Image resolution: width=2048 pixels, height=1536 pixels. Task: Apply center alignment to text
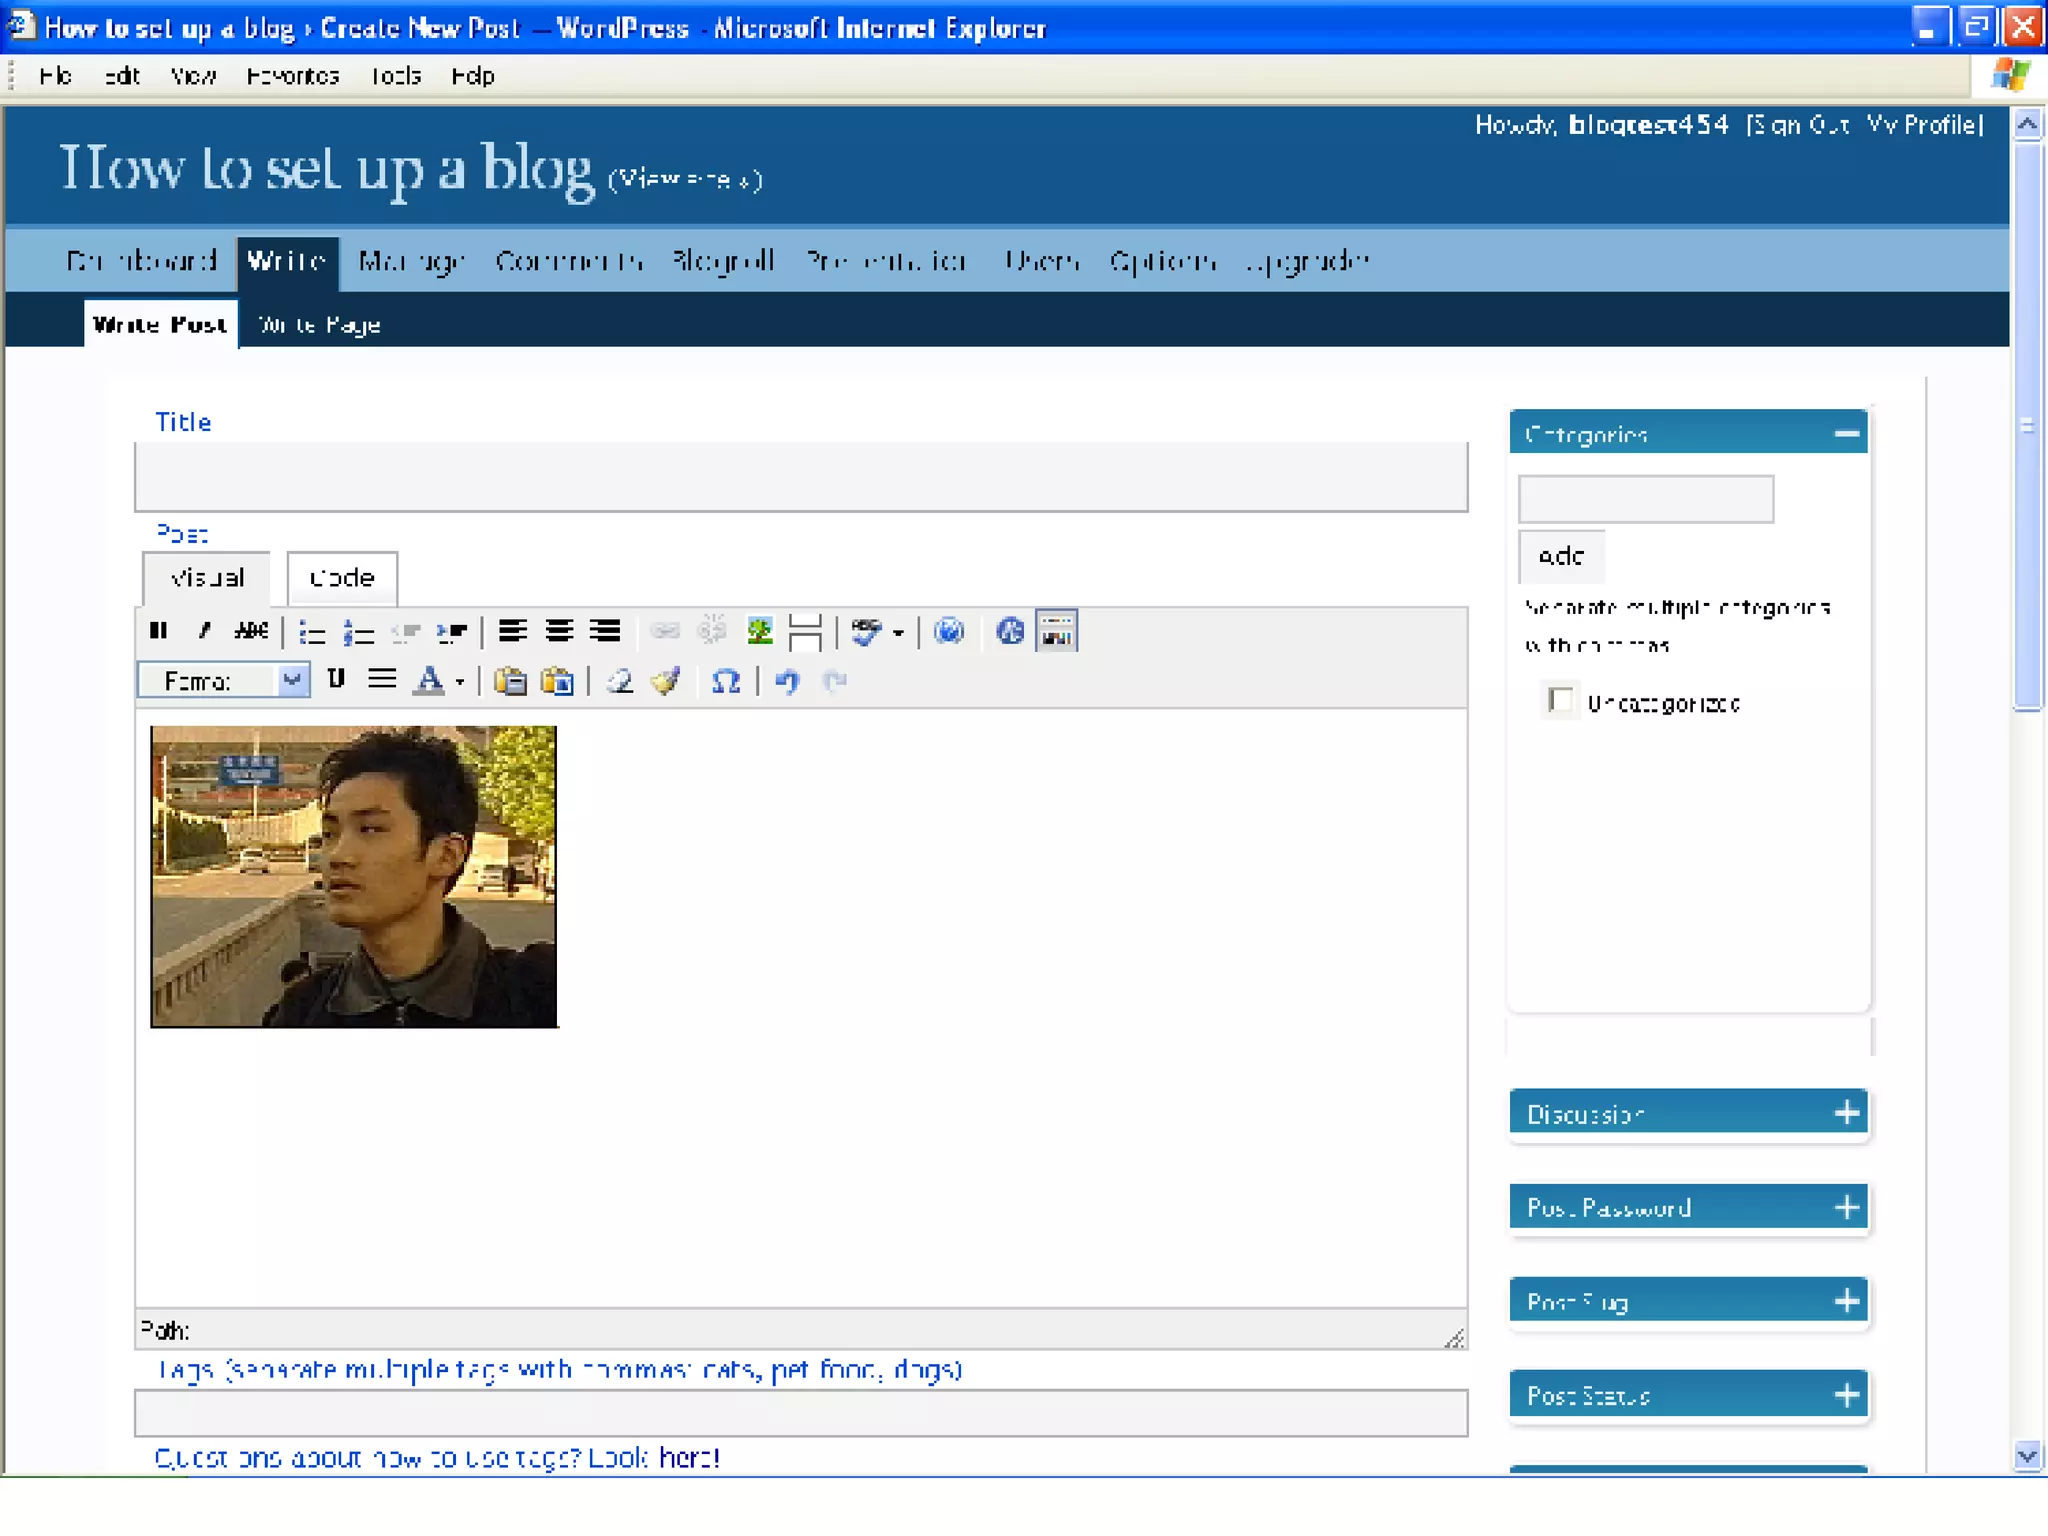(559, 631)
